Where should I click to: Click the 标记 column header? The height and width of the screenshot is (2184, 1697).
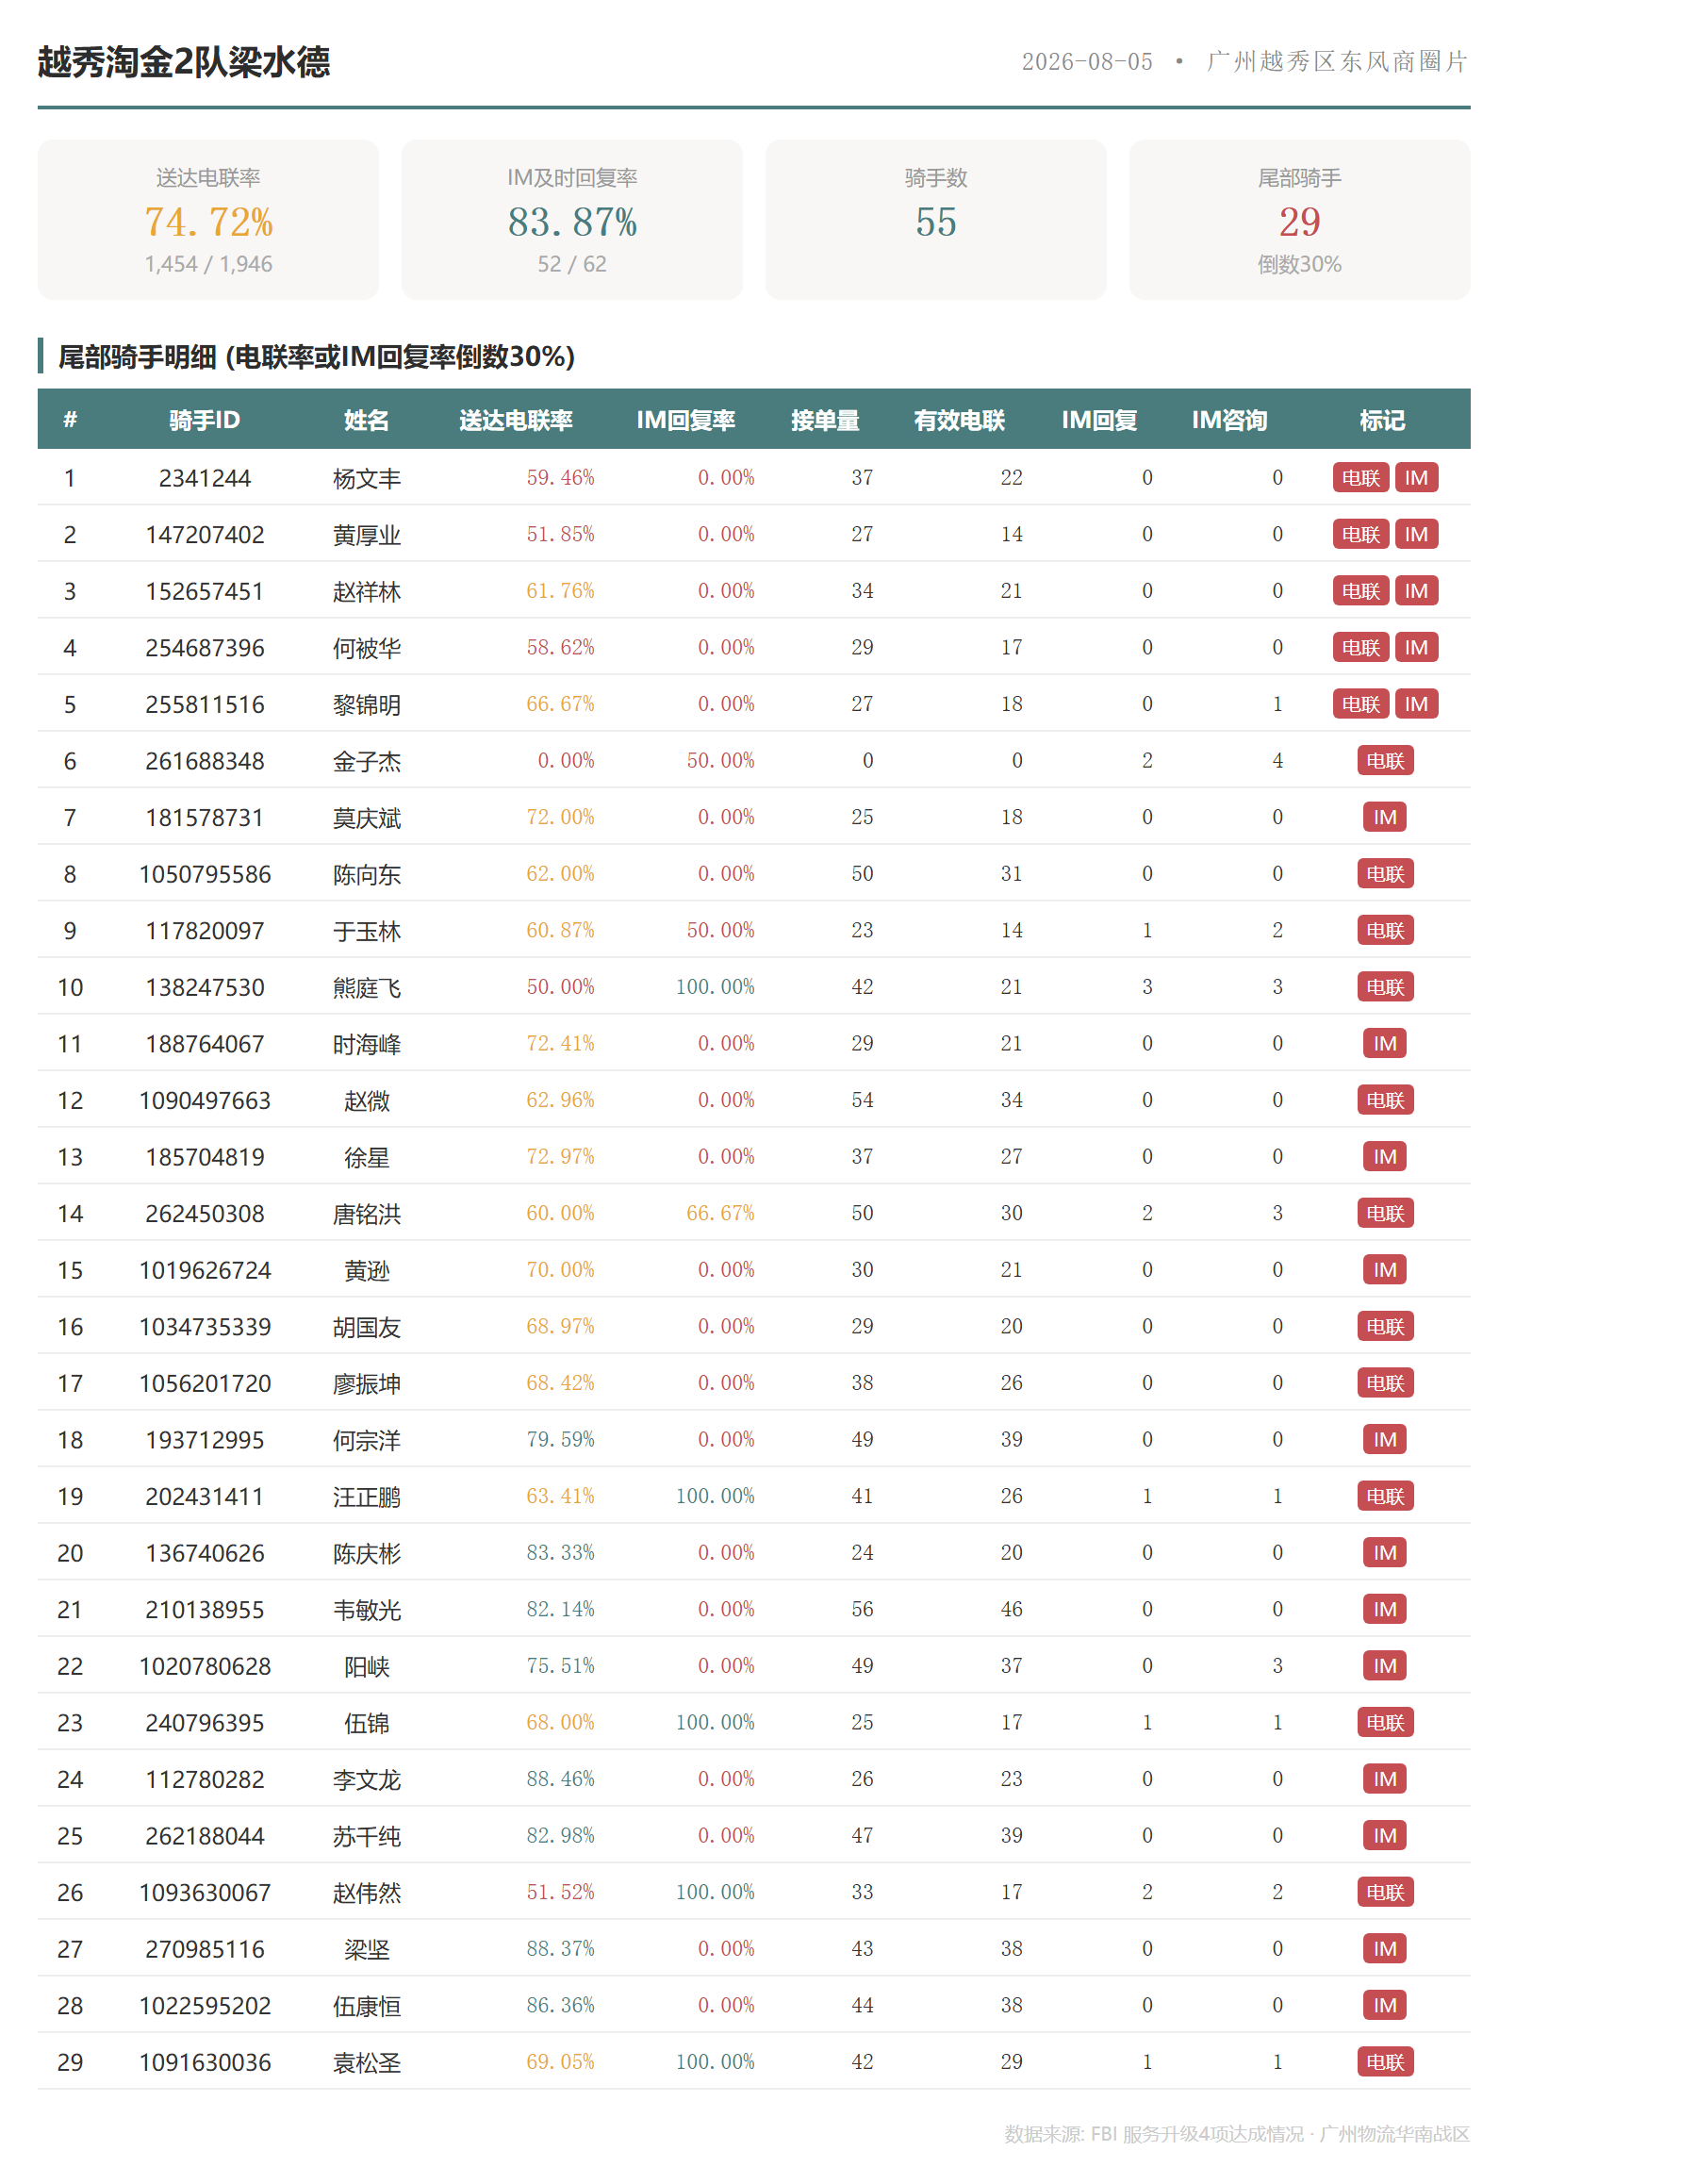(1382, 420)
